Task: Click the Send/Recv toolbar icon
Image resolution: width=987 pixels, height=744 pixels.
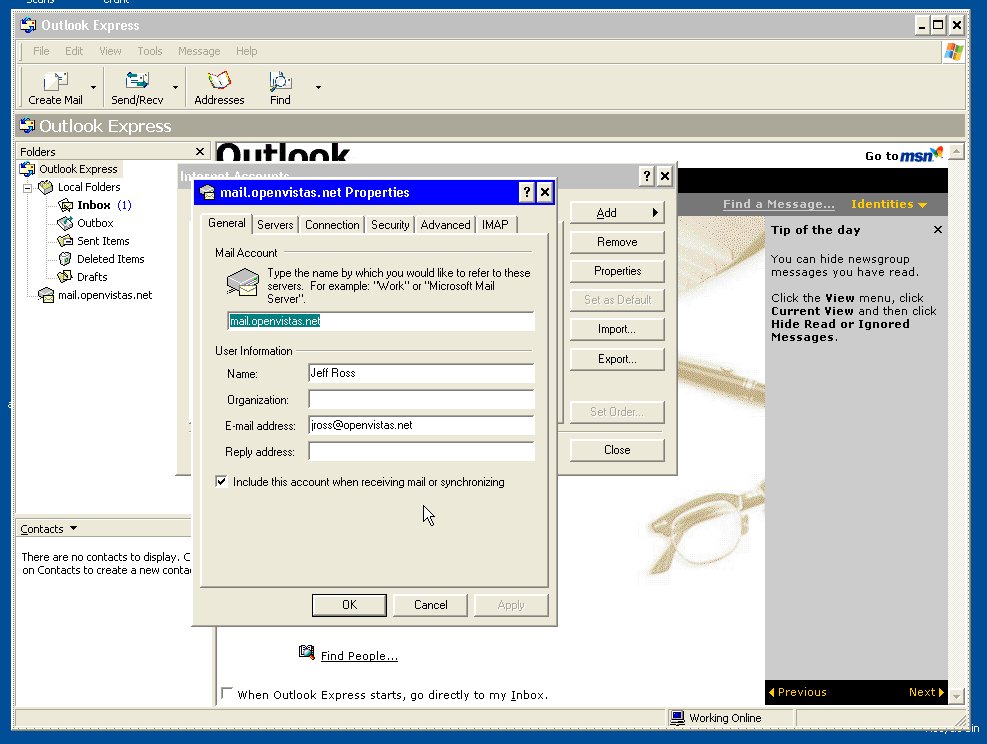Action: tap(137, 81)
